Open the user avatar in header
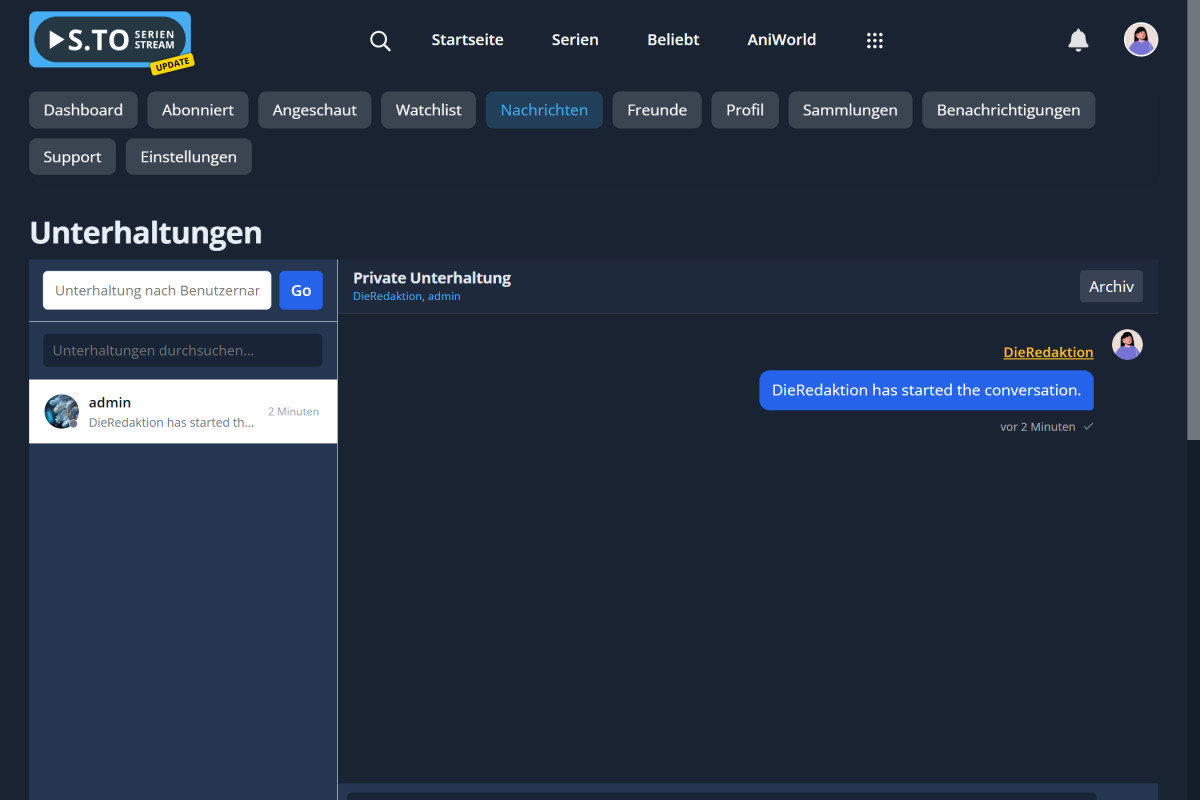The height and width of the screenshot is (800, 1200). click(1140, 40)
